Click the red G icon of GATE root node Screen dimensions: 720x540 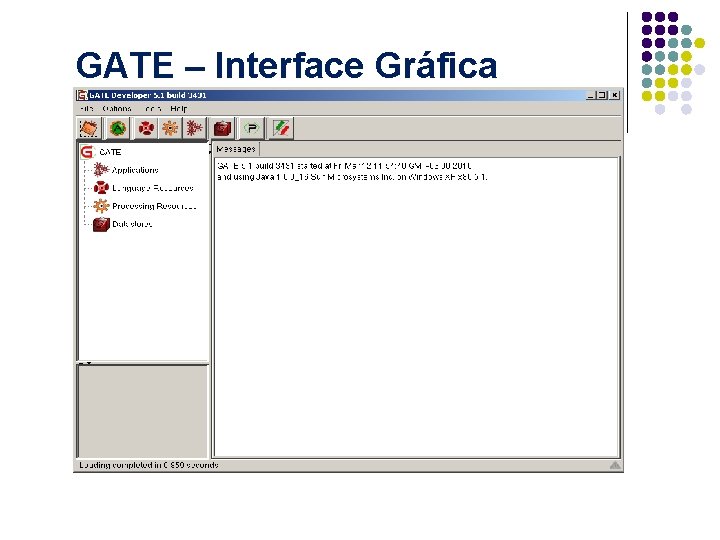[87, 152]
